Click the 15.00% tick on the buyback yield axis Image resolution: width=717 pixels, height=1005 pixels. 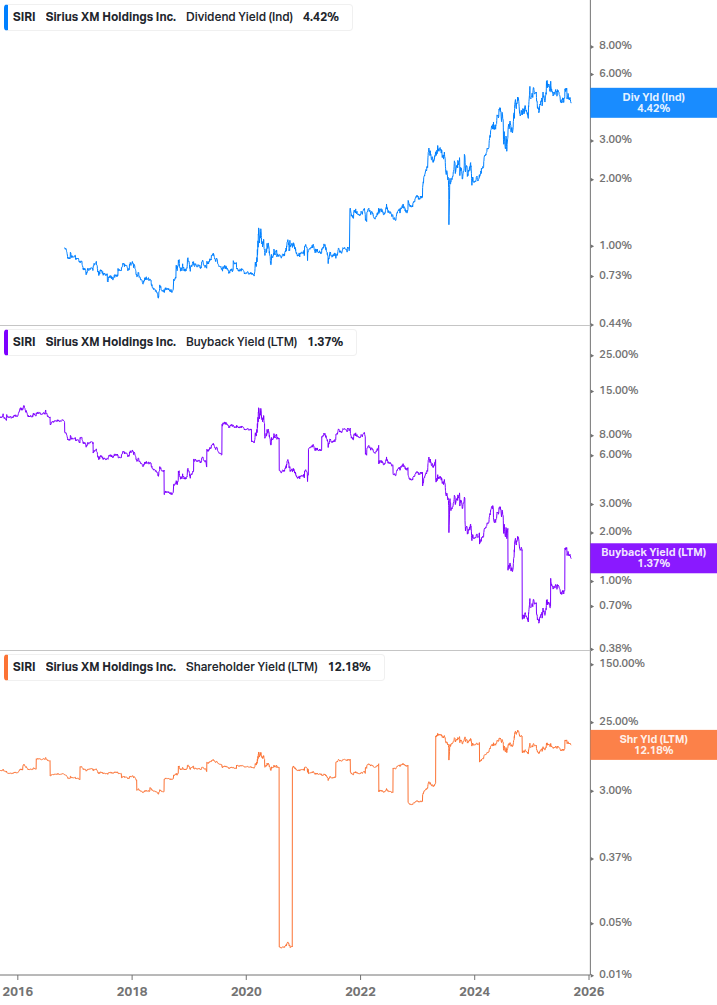point(618,390)
